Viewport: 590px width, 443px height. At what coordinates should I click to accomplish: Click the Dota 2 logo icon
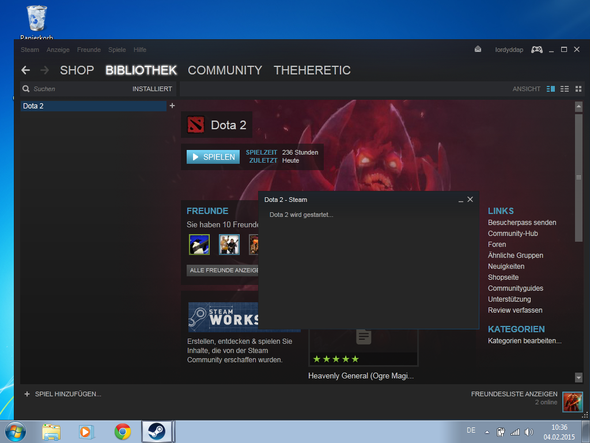coord(196,125)
